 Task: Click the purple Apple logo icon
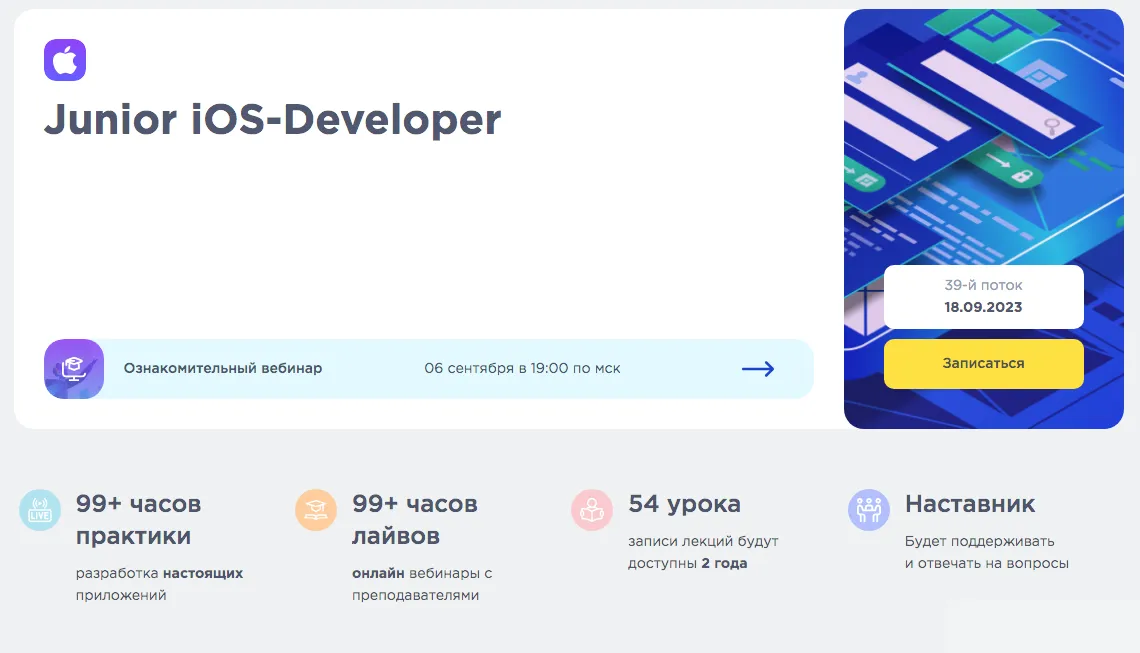pyautogui.click(x=65, y=60)
